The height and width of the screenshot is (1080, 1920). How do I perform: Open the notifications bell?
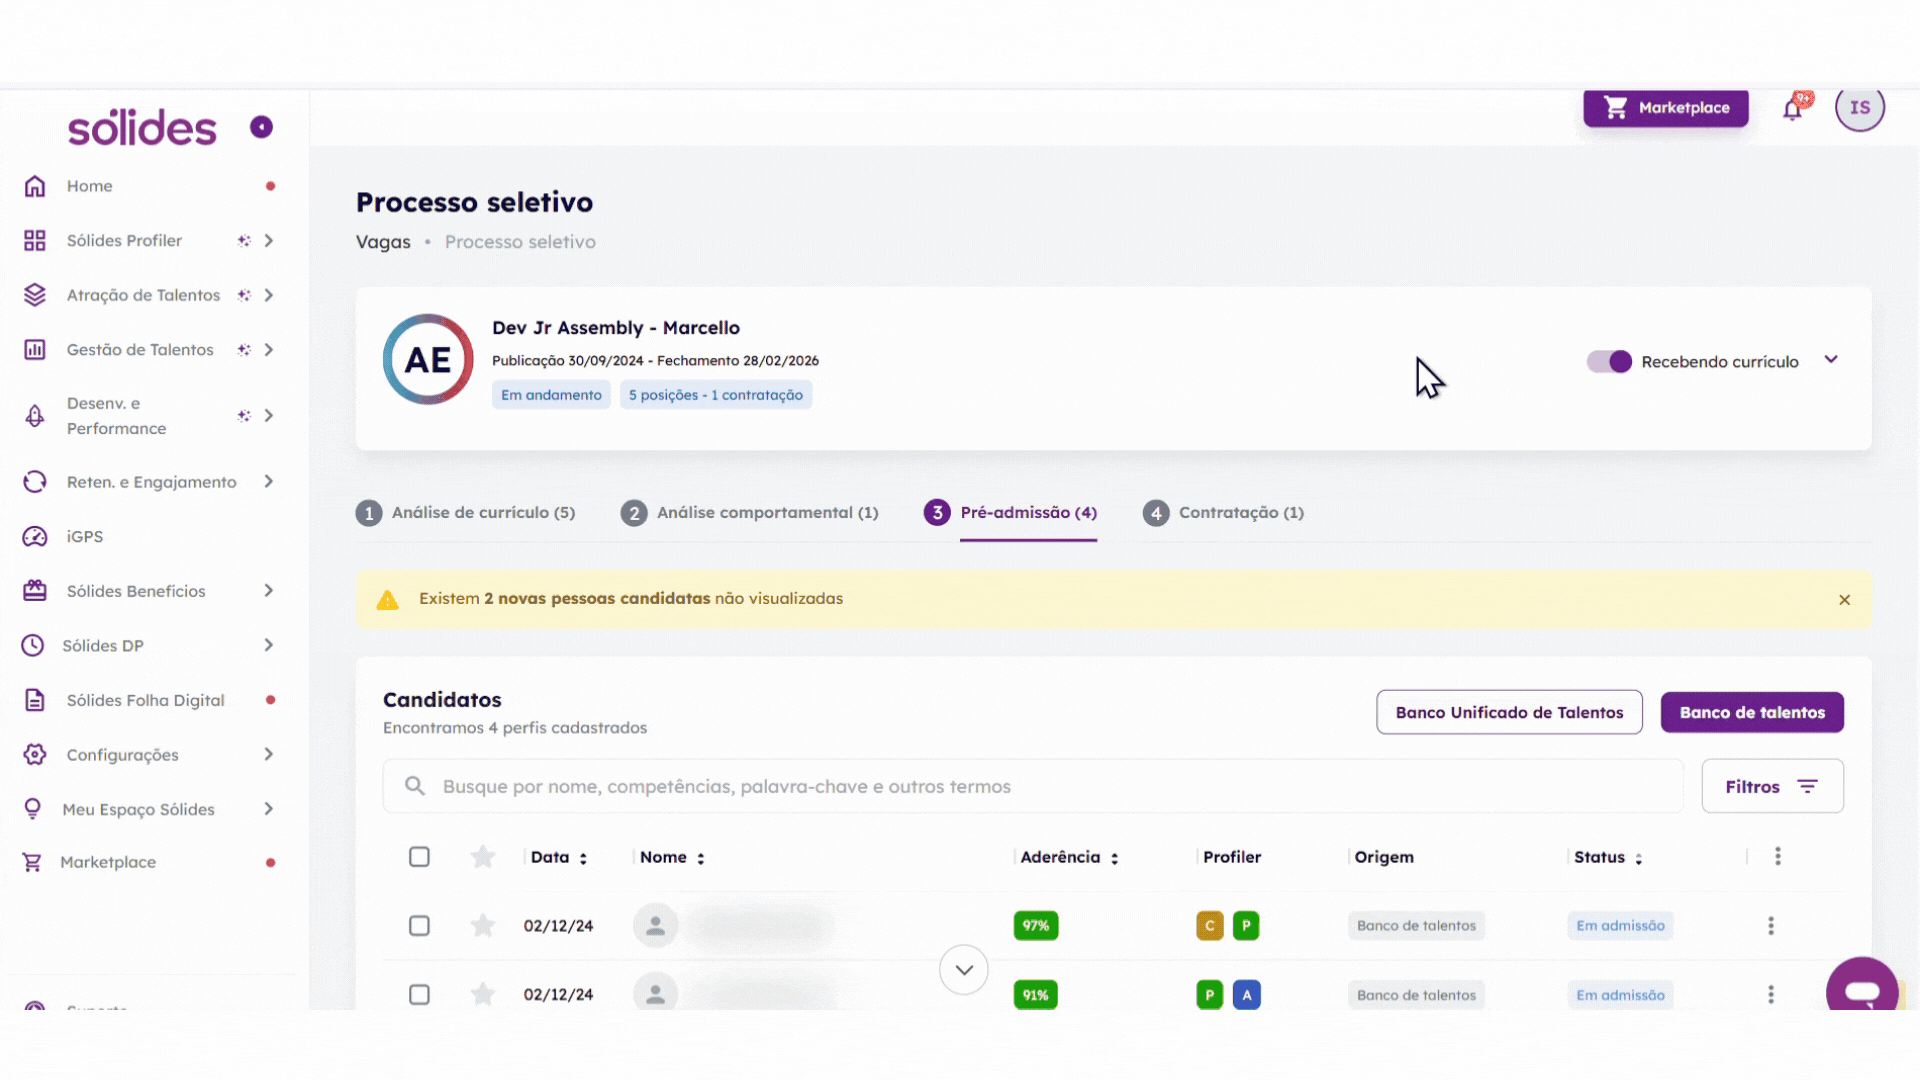(1793, 109)
